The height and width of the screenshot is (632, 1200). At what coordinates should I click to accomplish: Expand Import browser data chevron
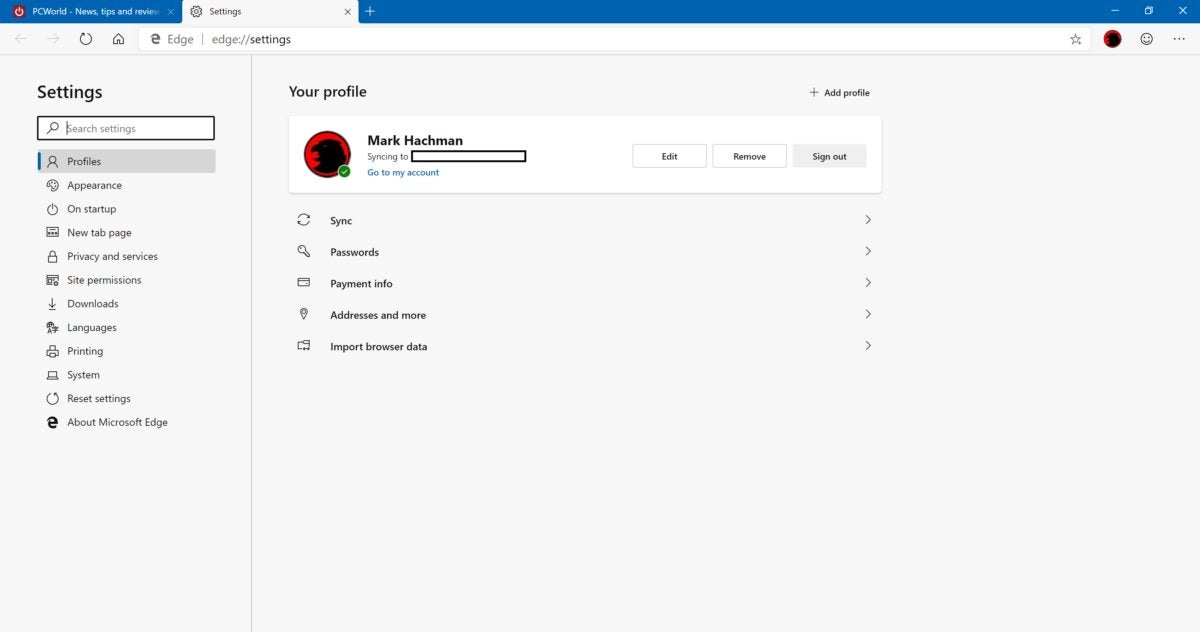point(868,346)
